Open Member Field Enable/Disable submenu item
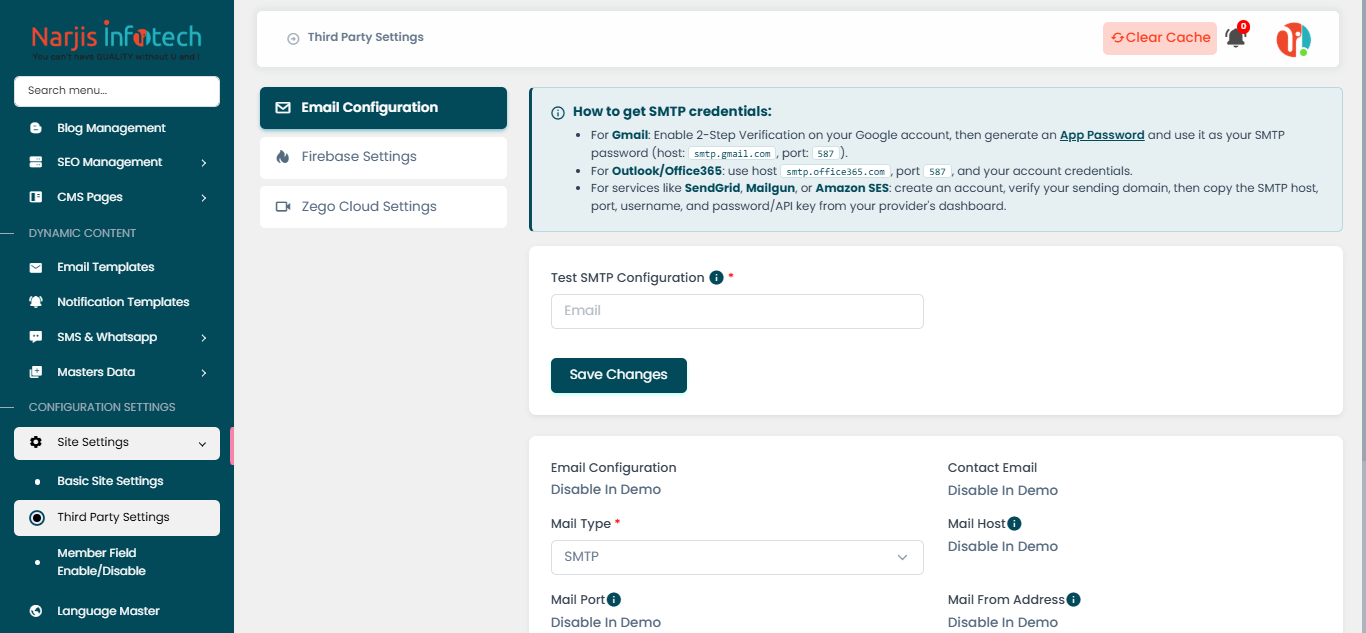 point(117,562)
